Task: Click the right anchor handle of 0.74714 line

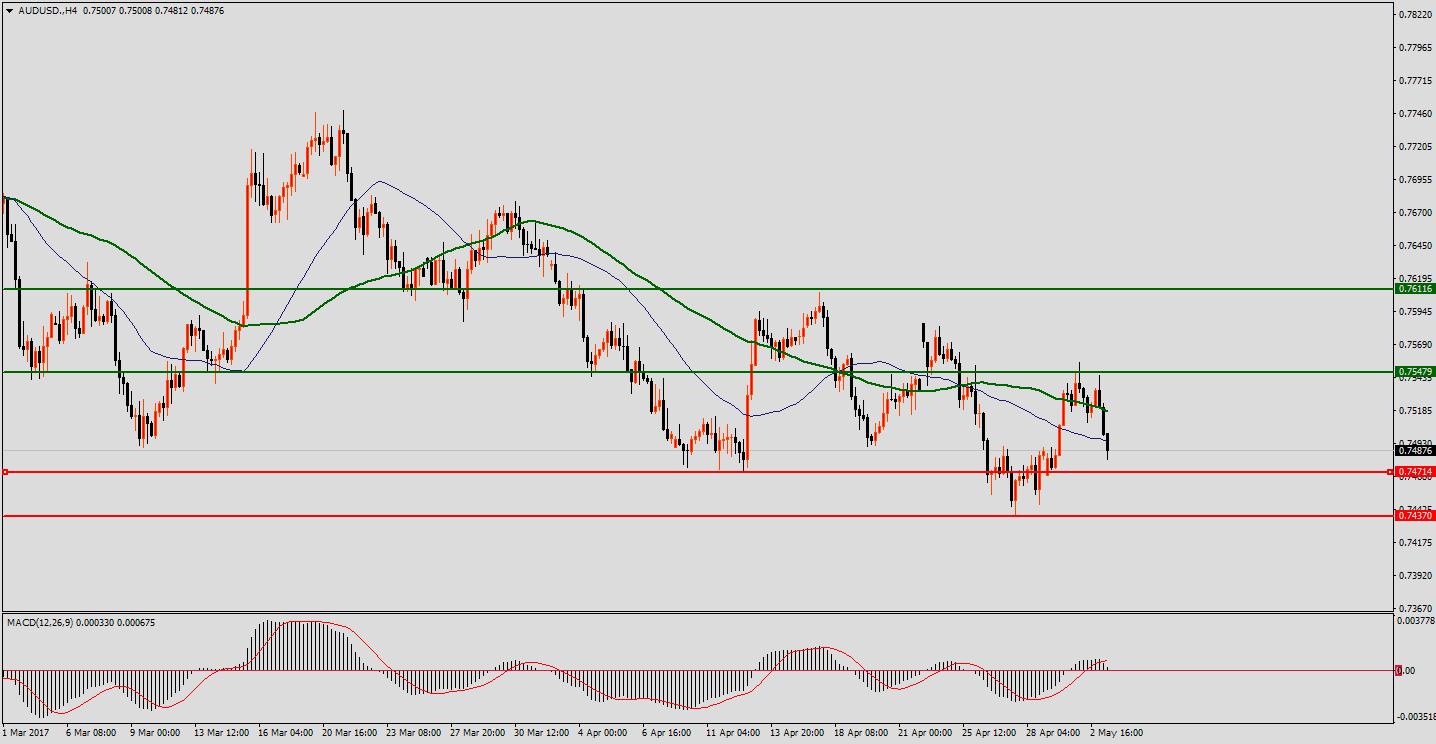Action: (1391, 472)
